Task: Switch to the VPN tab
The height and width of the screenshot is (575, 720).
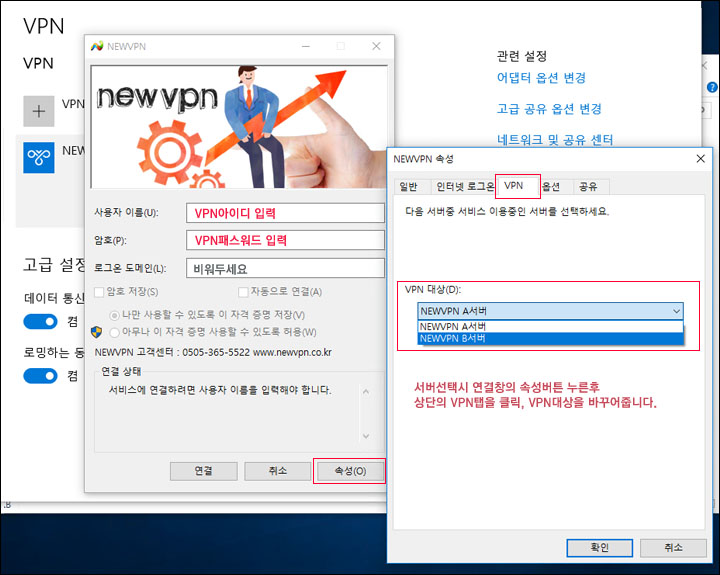Action: pos(514,186)
